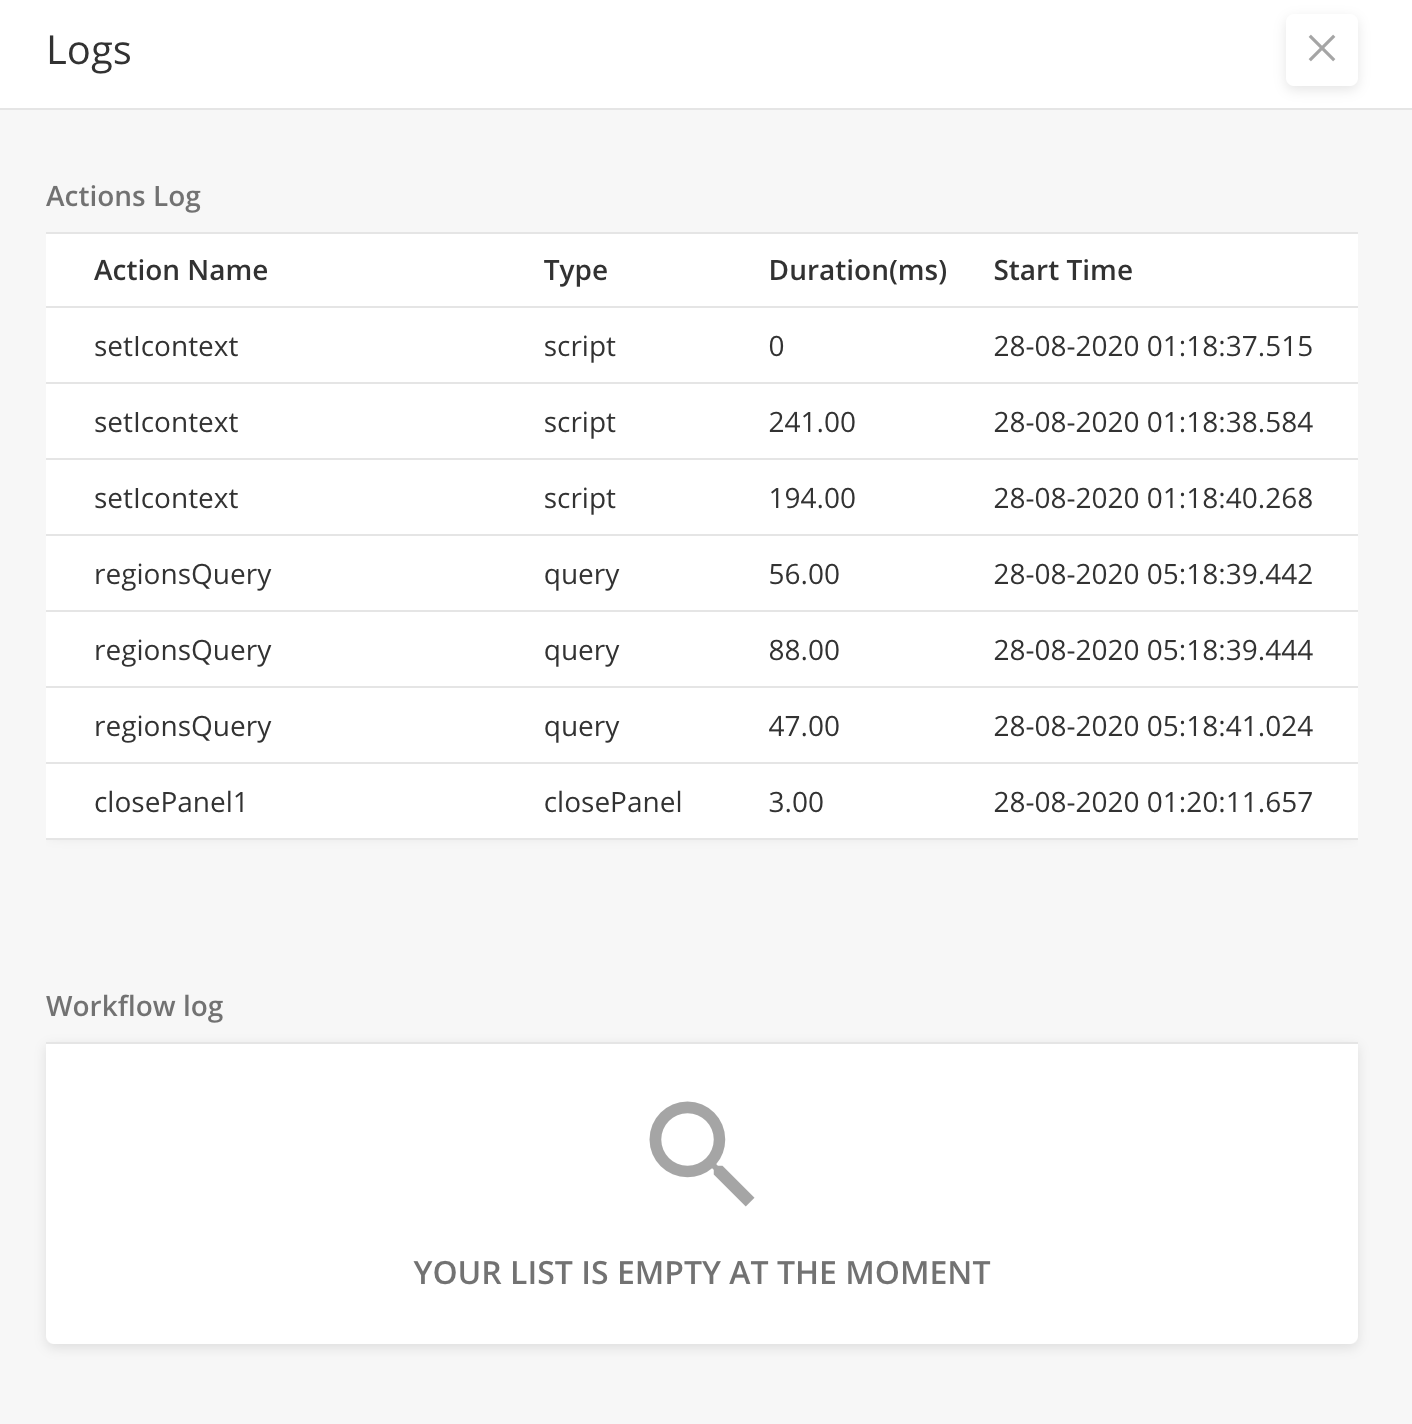The image size is (1412, 1424).
Task: Click start time 28-08-2020 01:20:11.657
Action: (1152, 802)
